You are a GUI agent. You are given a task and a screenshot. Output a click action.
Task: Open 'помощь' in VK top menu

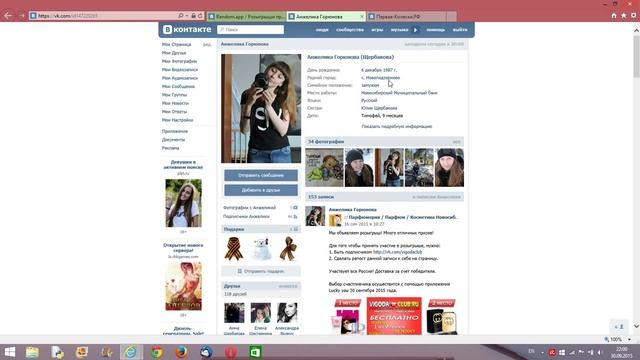[x=436, y=30]
